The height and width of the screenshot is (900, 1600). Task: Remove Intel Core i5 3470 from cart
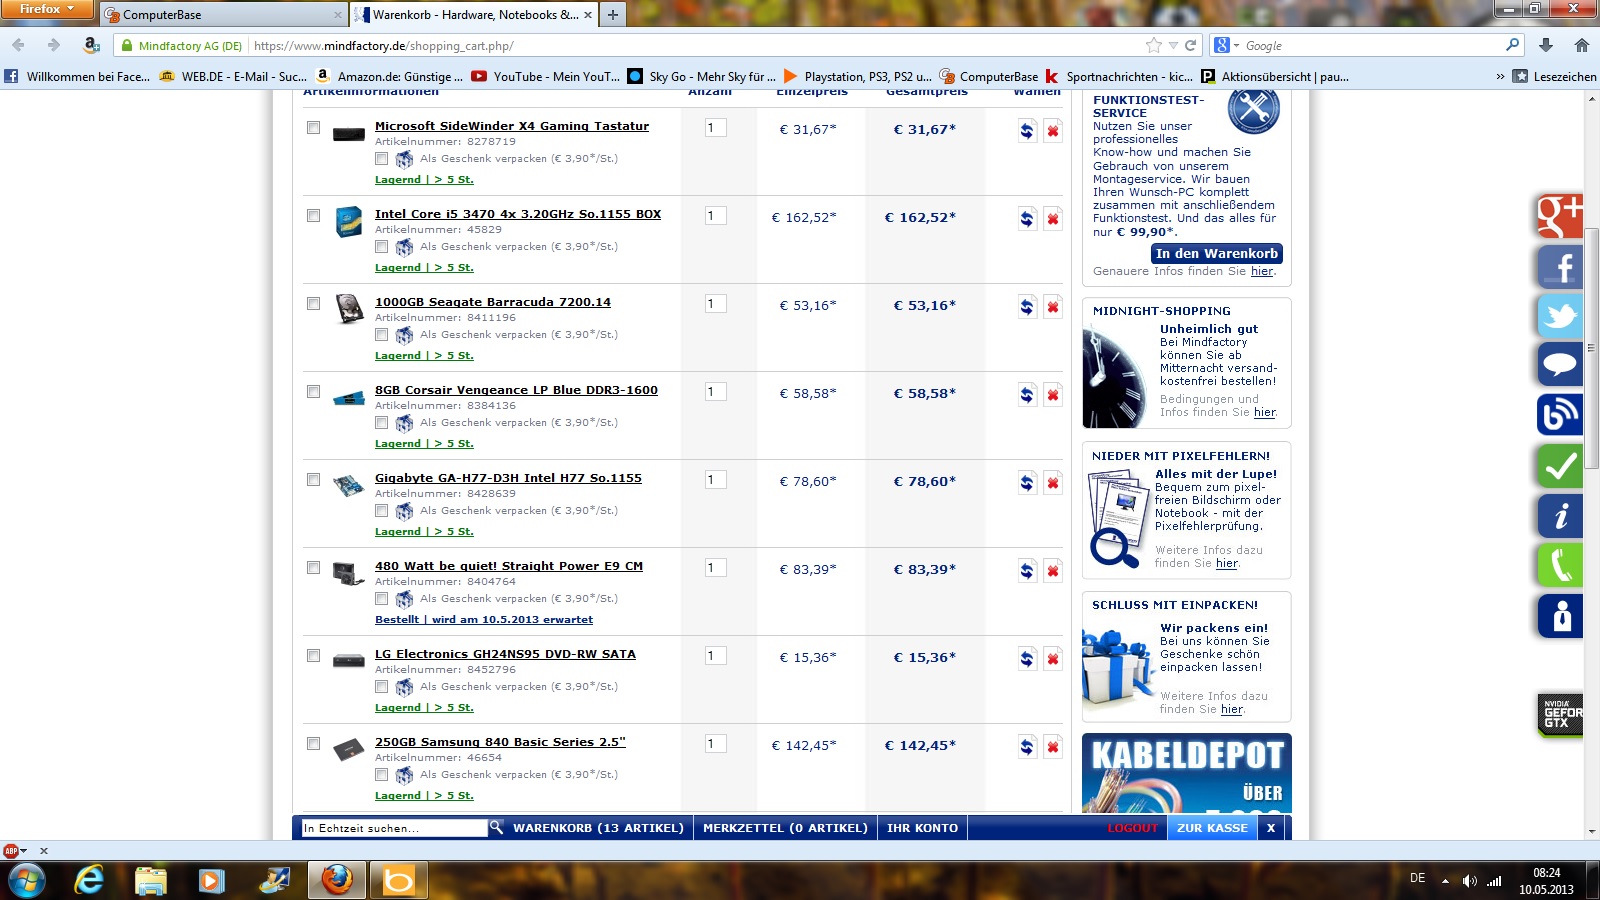click(1053, 219)
